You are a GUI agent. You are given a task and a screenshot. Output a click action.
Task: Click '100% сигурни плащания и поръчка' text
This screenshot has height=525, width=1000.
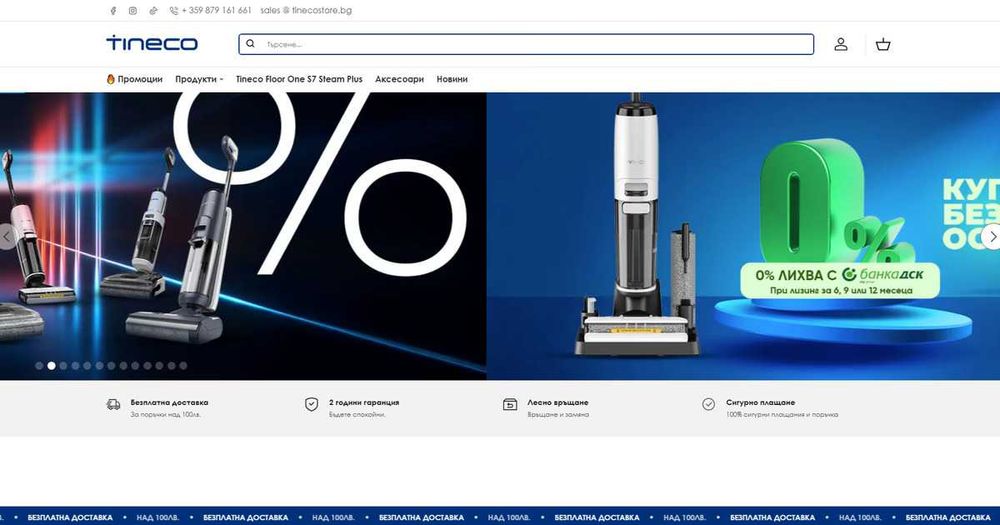coord(782,415)
